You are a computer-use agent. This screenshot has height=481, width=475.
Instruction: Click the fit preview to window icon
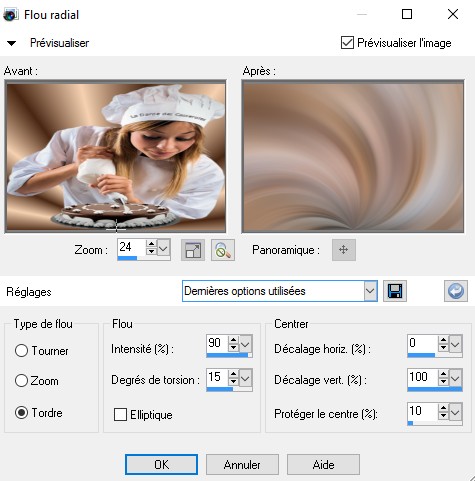click(193, 250)
